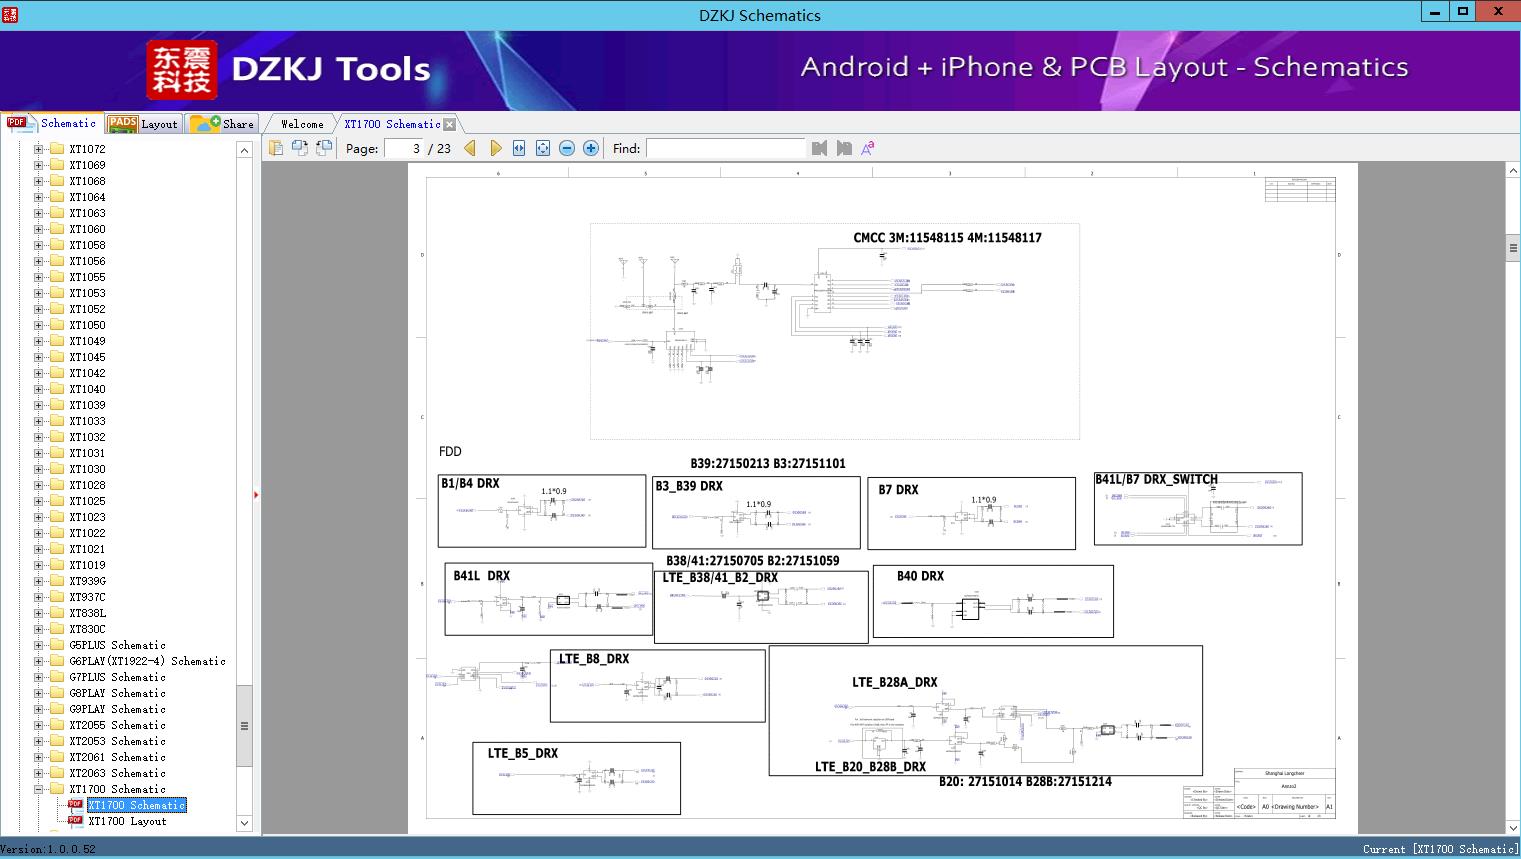Zoom in with the plus icon
Viewport: 1521px width, 859px height.
point(591,148)
